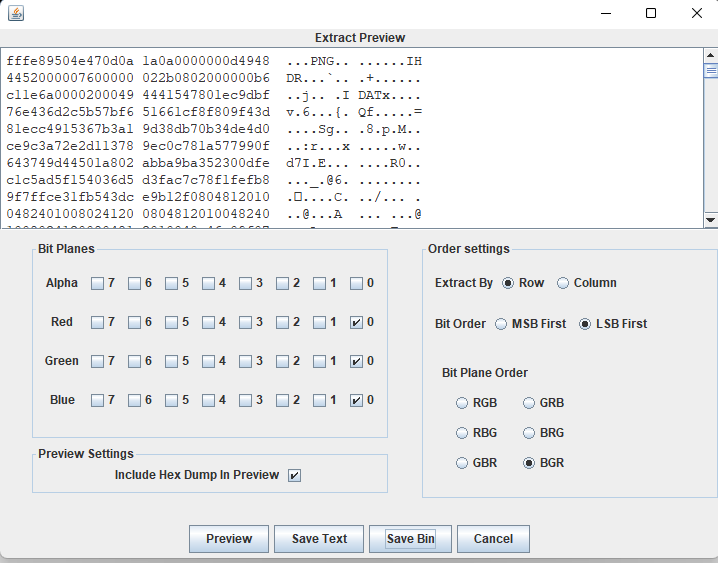The width and height of the screenshot is (718, 563).
Task: Check the Red bit plane 7 checkbox
Action: coord(97,322)
